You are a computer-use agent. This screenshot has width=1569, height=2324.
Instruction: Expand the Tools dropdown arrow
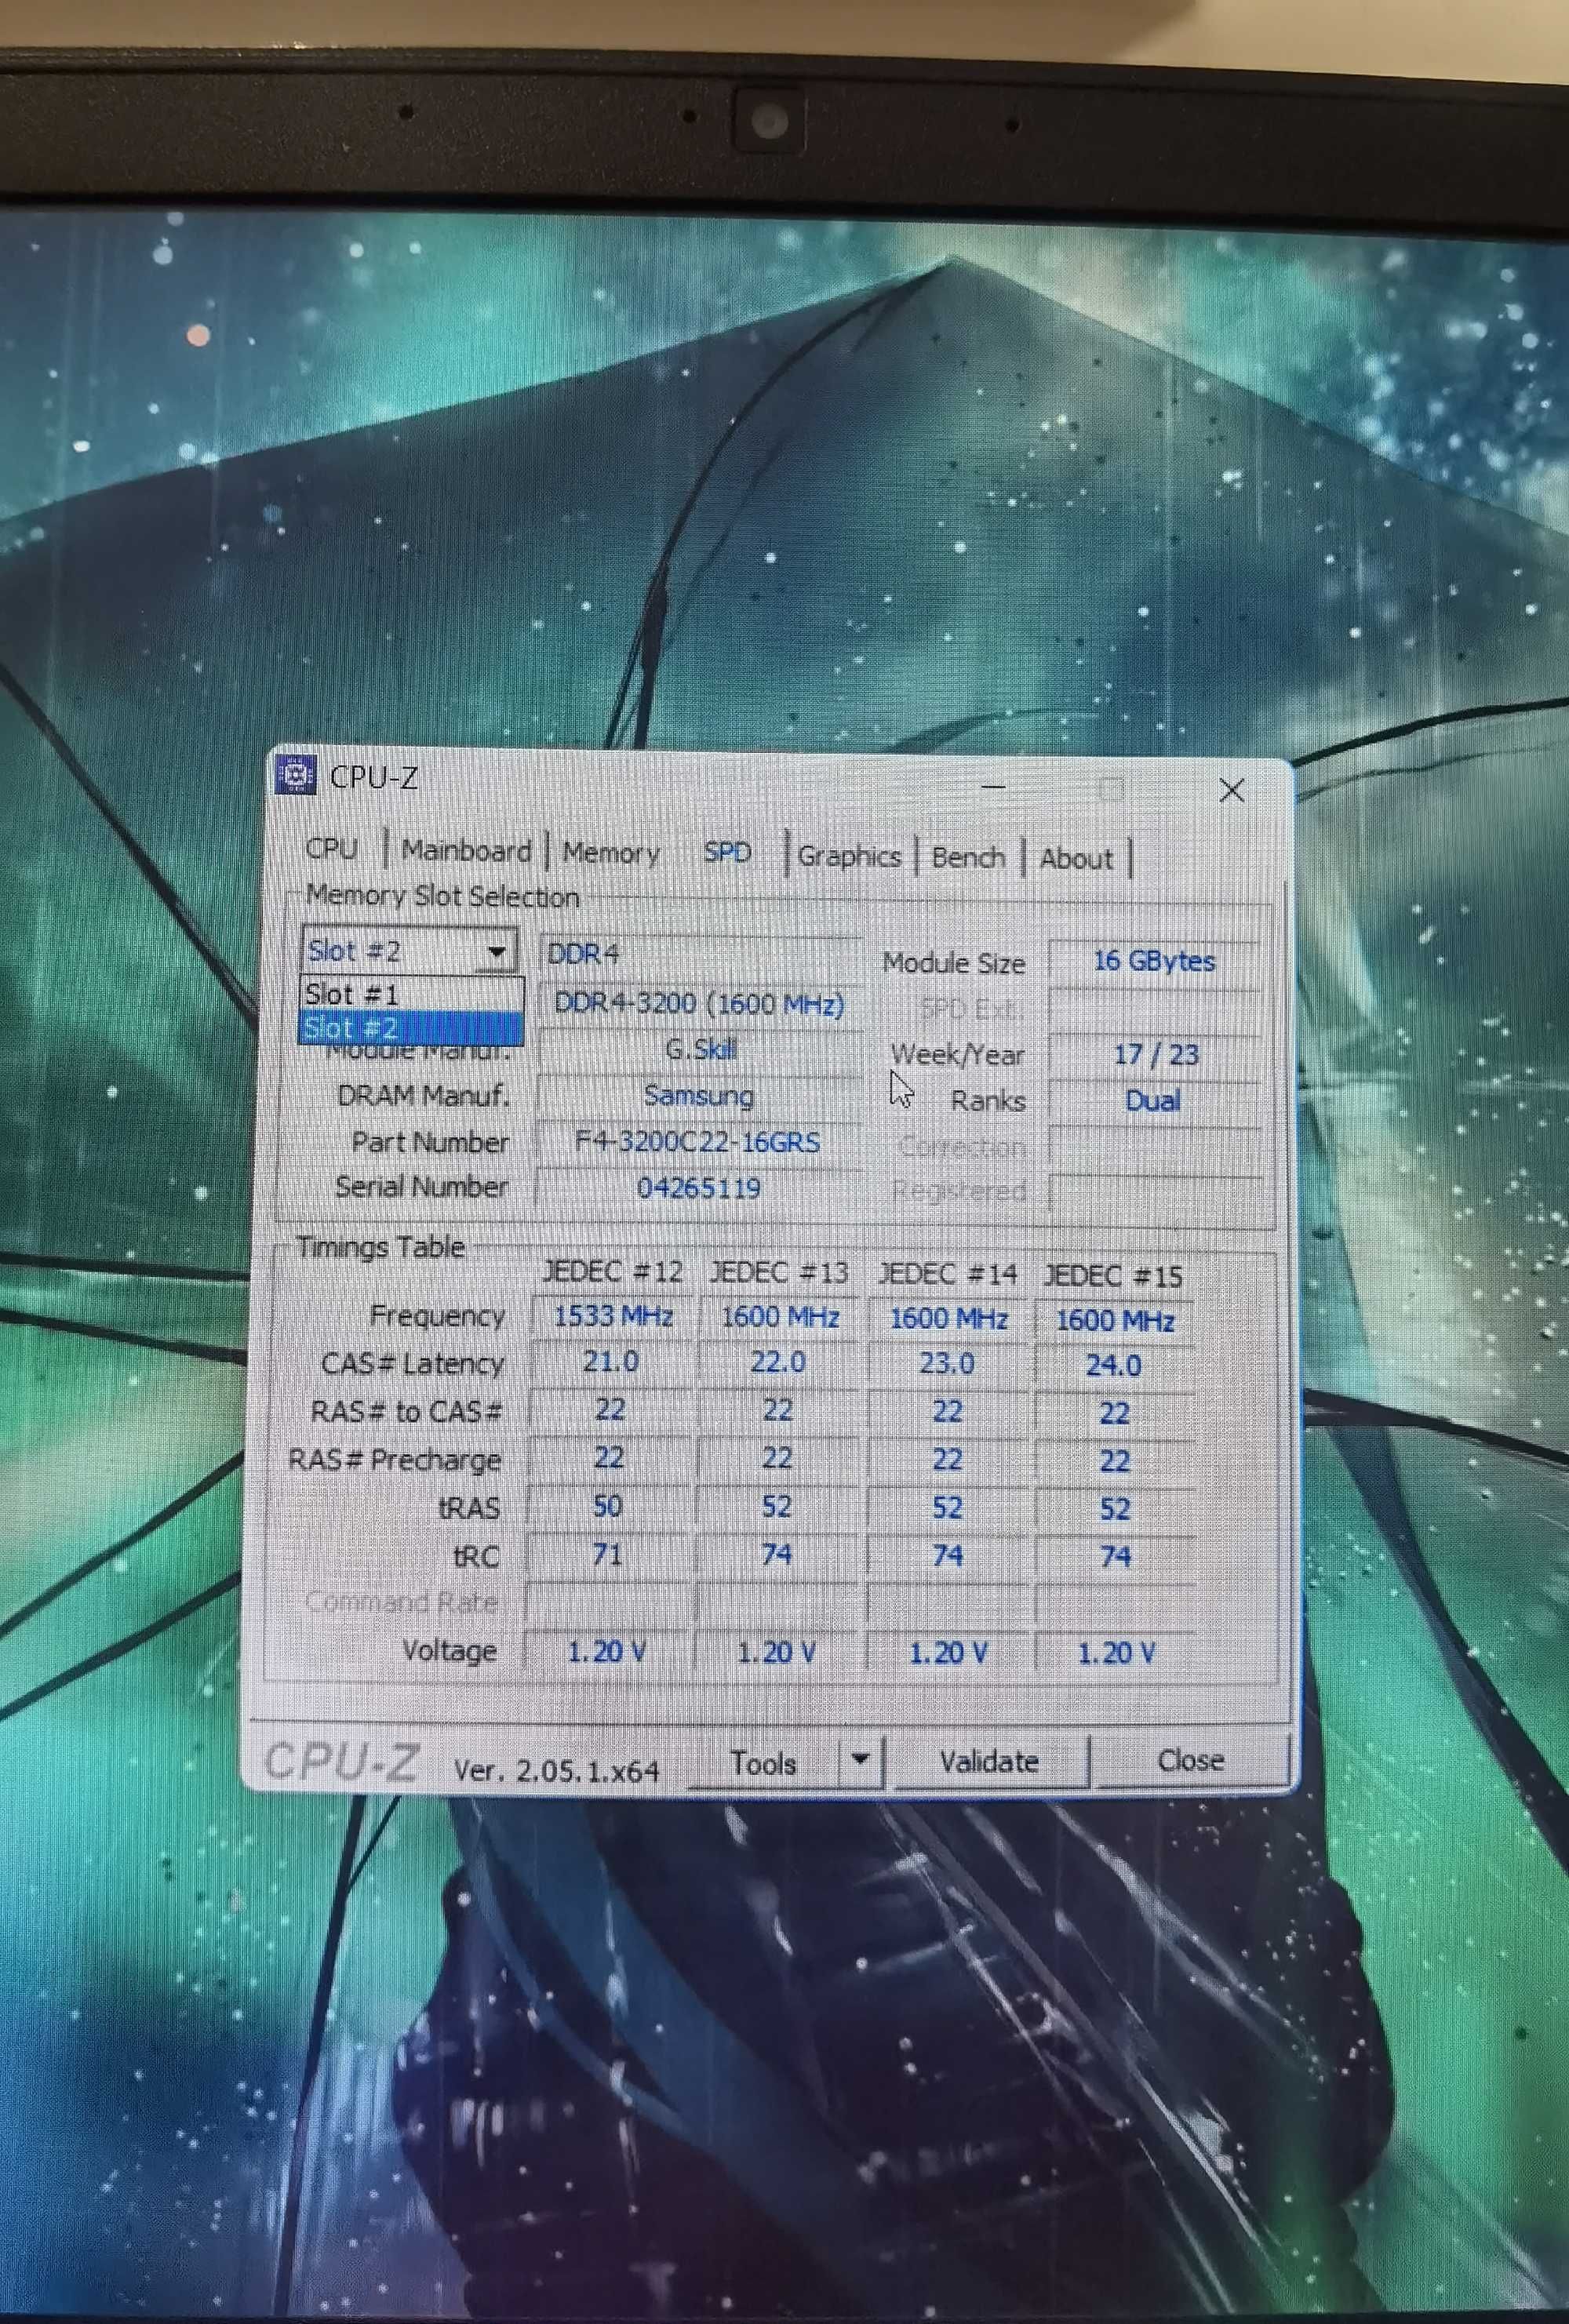tap(860, 1759)
